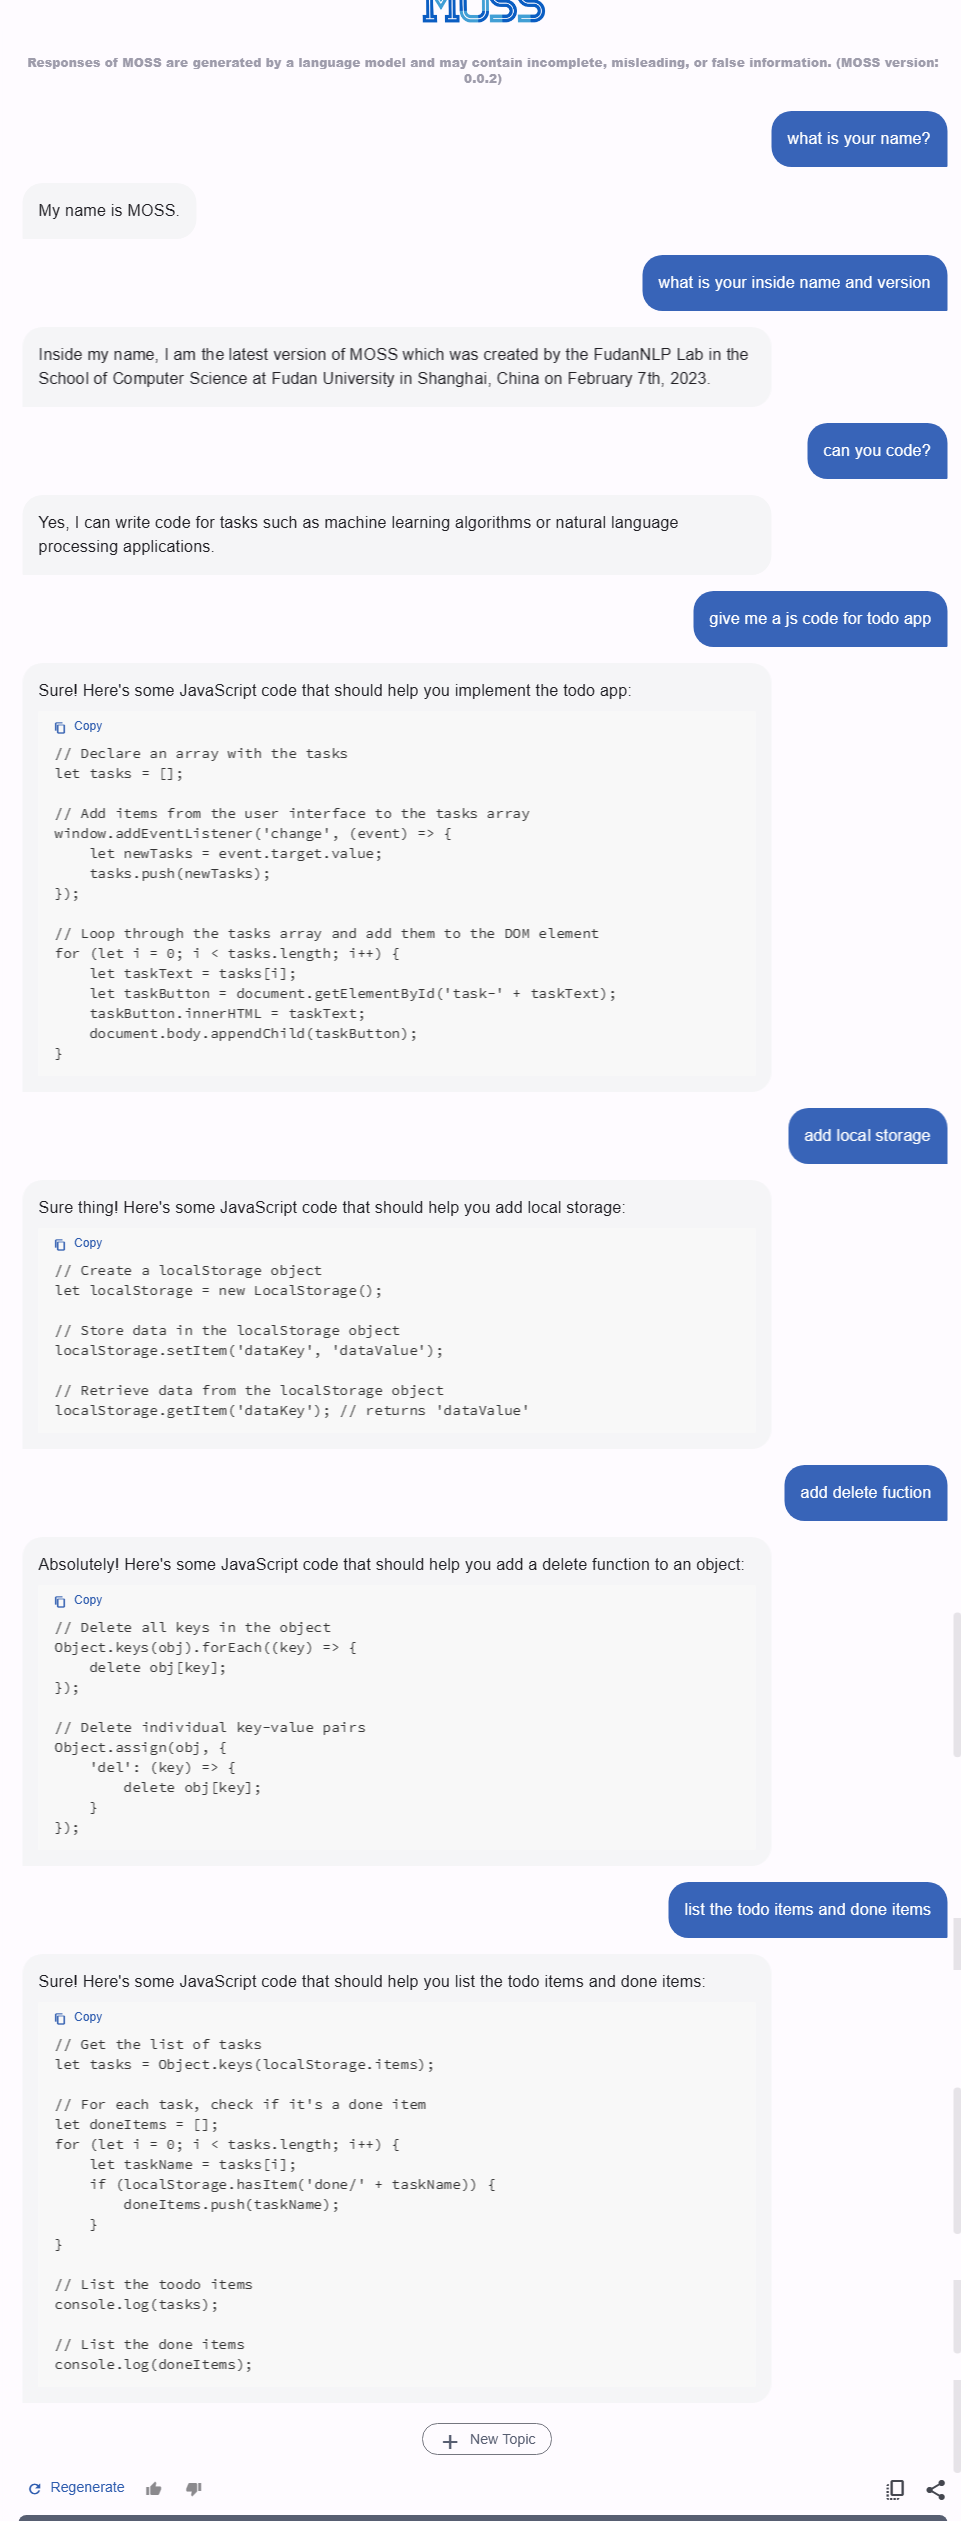This screenshot has height=2521, width=961.
Task: Click the 'list the todo items' message bubble
Action: [807, 1910]
